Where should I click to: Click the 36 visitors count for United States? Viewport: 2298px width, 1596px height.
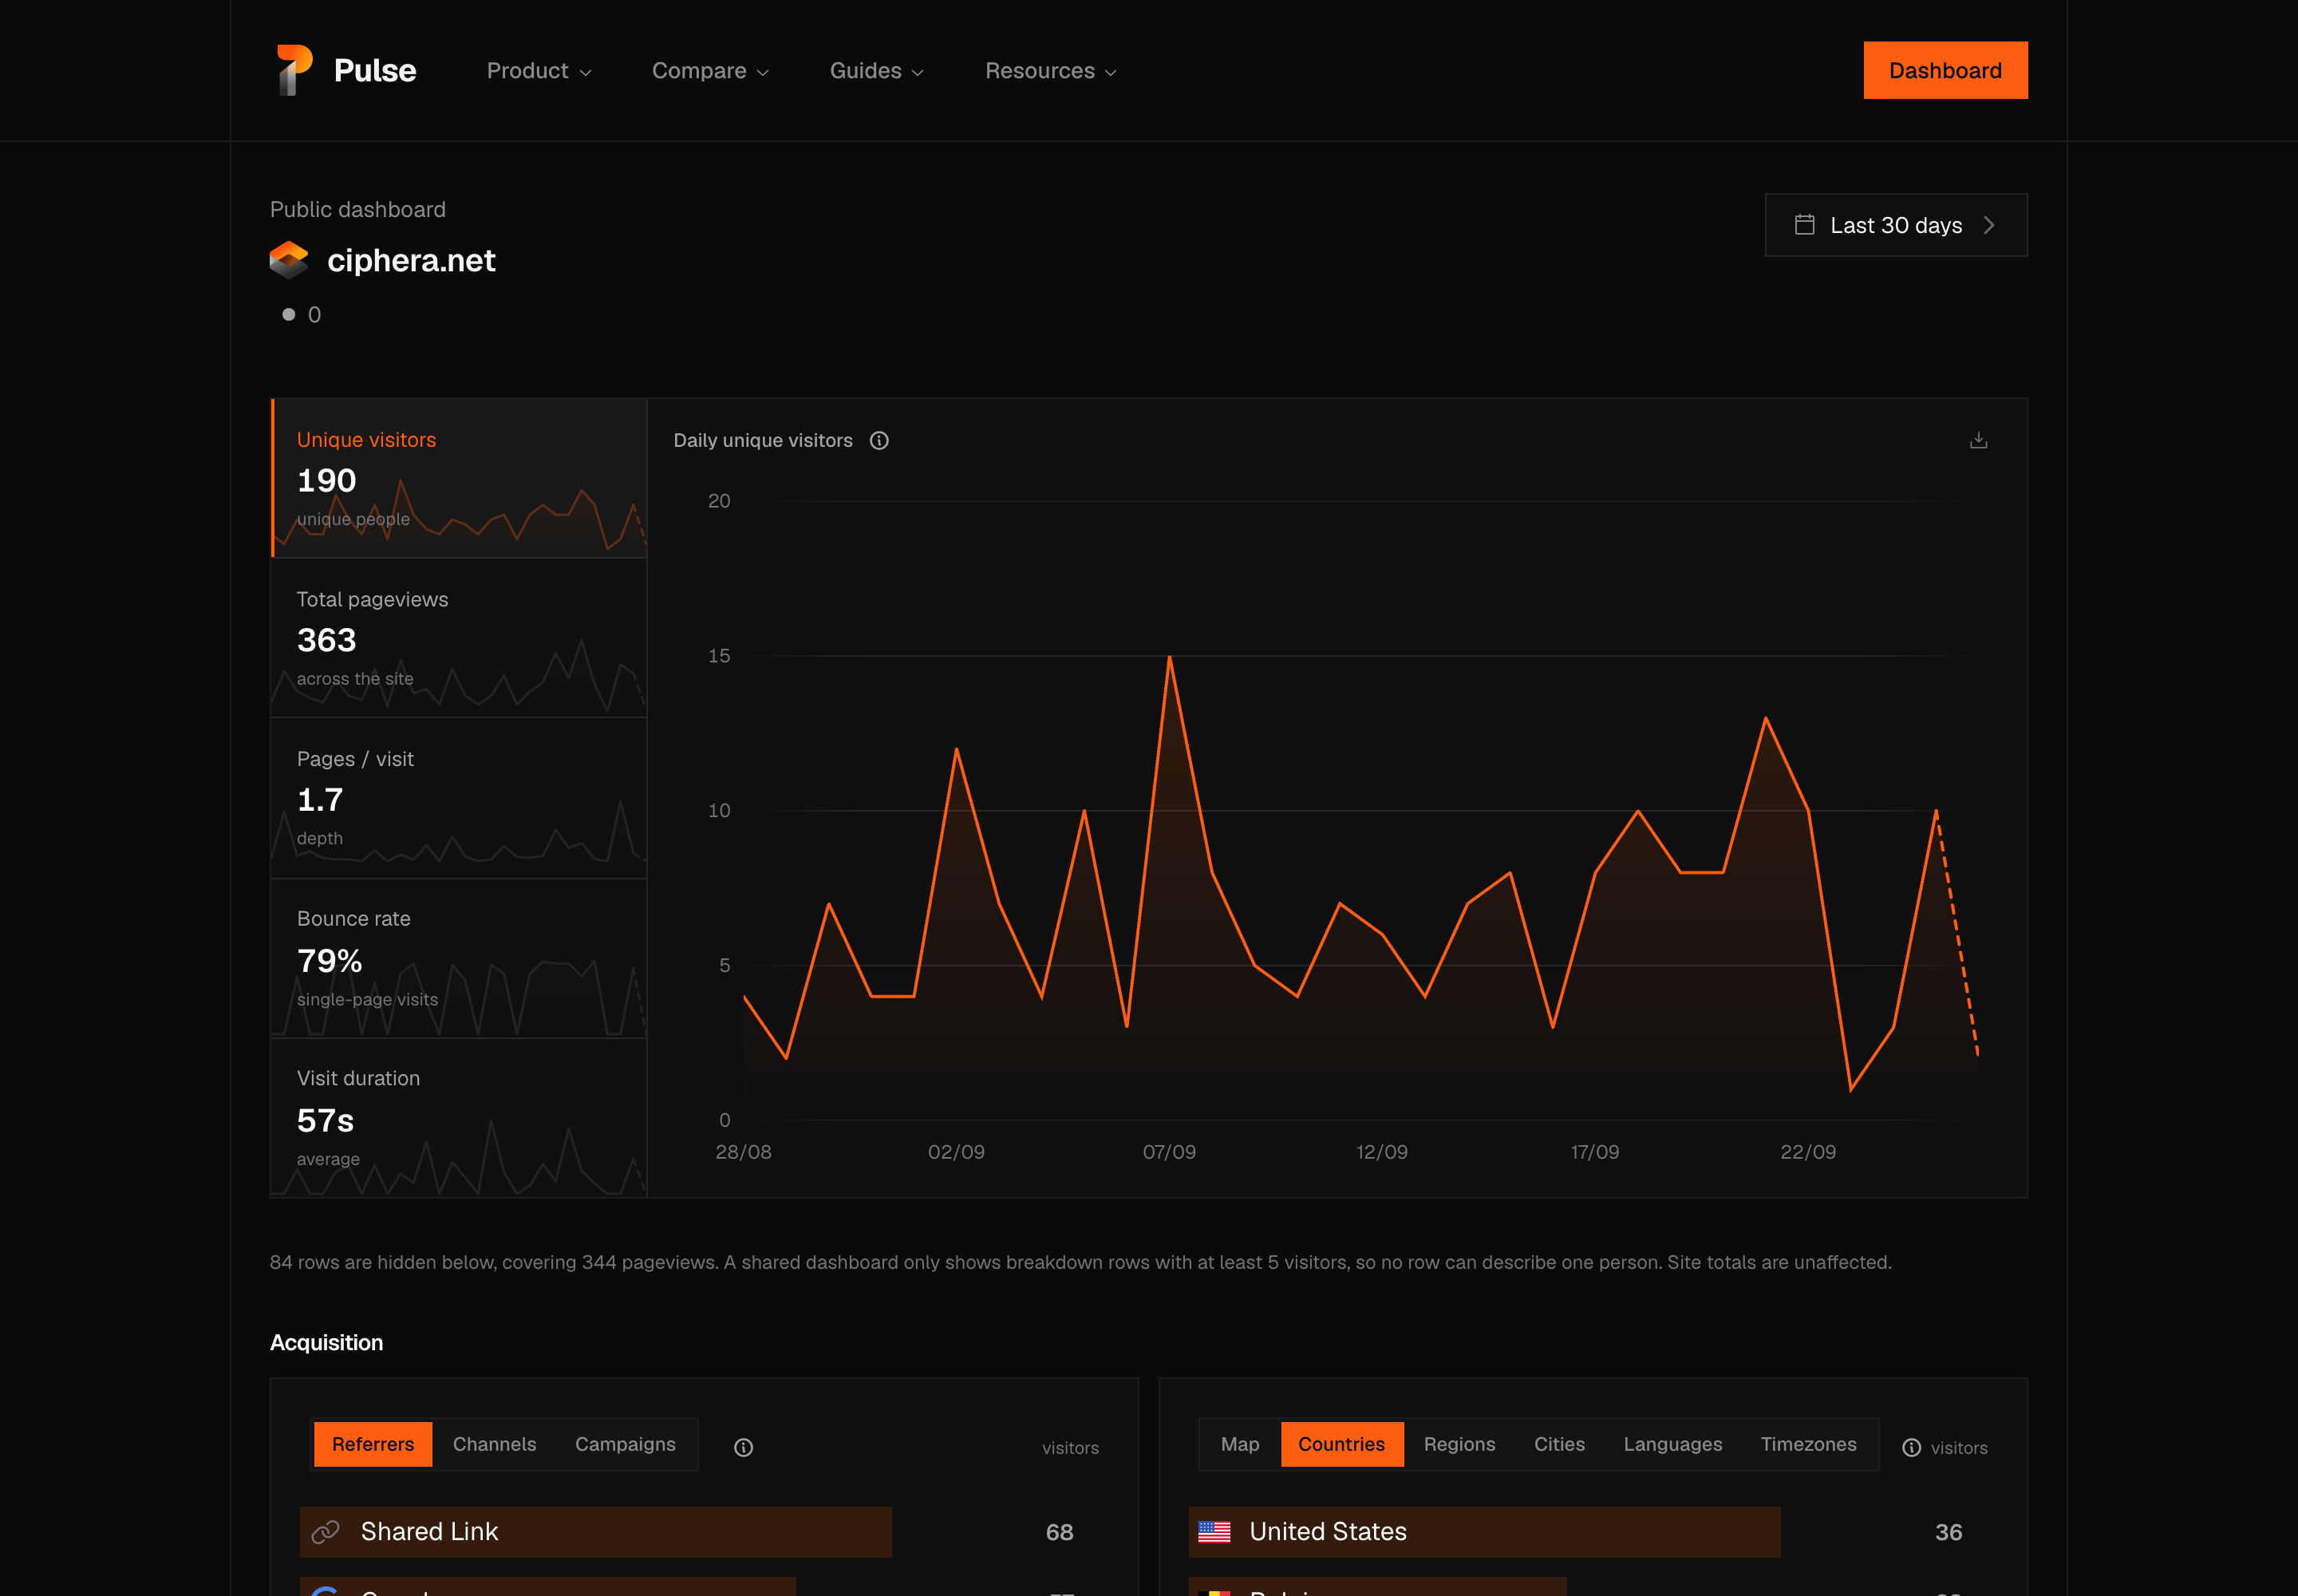[x=1948, y=1532]
